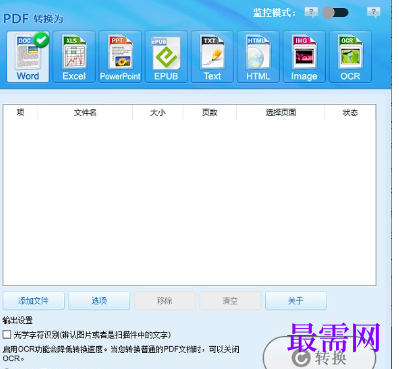Click the 页数 column header

point(210,113)
